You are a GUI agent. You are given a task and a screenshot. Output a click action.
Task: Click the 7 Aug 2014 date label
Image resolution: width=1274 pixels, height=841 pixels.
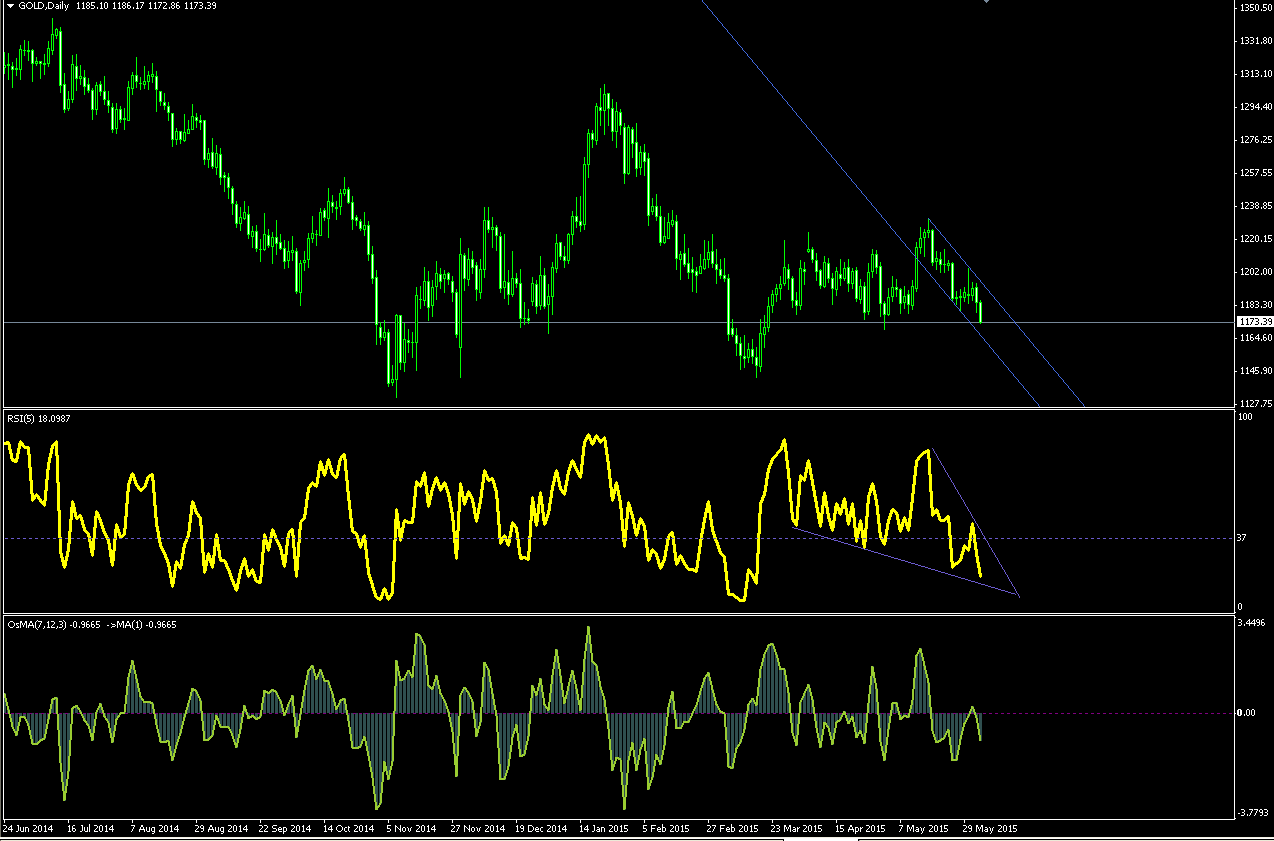155,829
